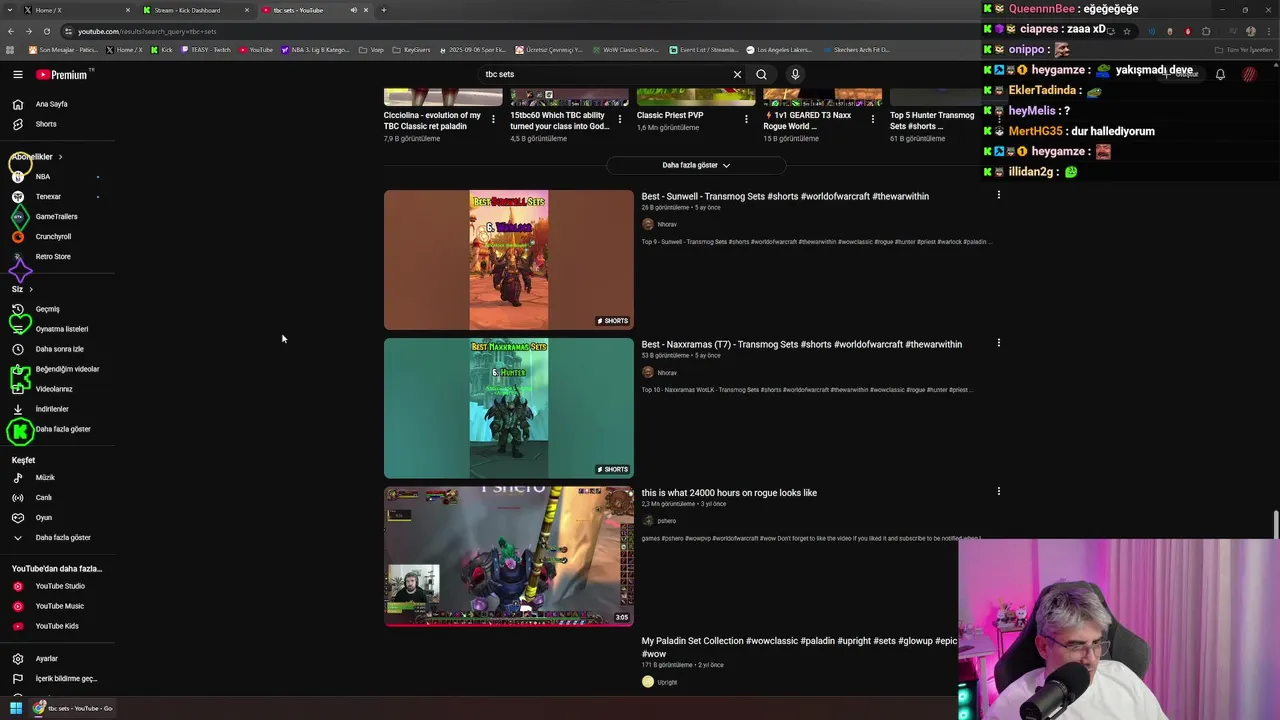Open Daha sonra izle list
1280x720 pixels.
coord(58,349)
